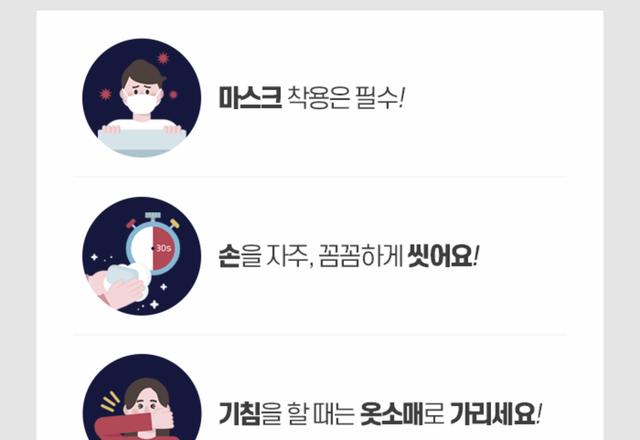Click the text 을 할 때는

(x=308, y=413)
